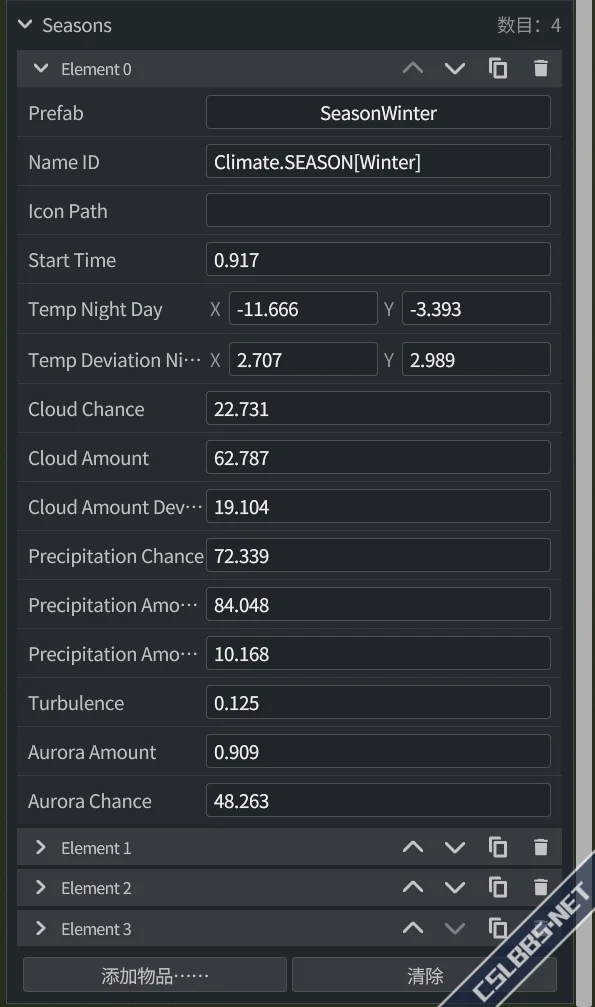Image resolution: width=595 pixels, height=1007 pixels.
Task: Click the 清除 button
Action: pyautogui.click(x=424, y=975)
